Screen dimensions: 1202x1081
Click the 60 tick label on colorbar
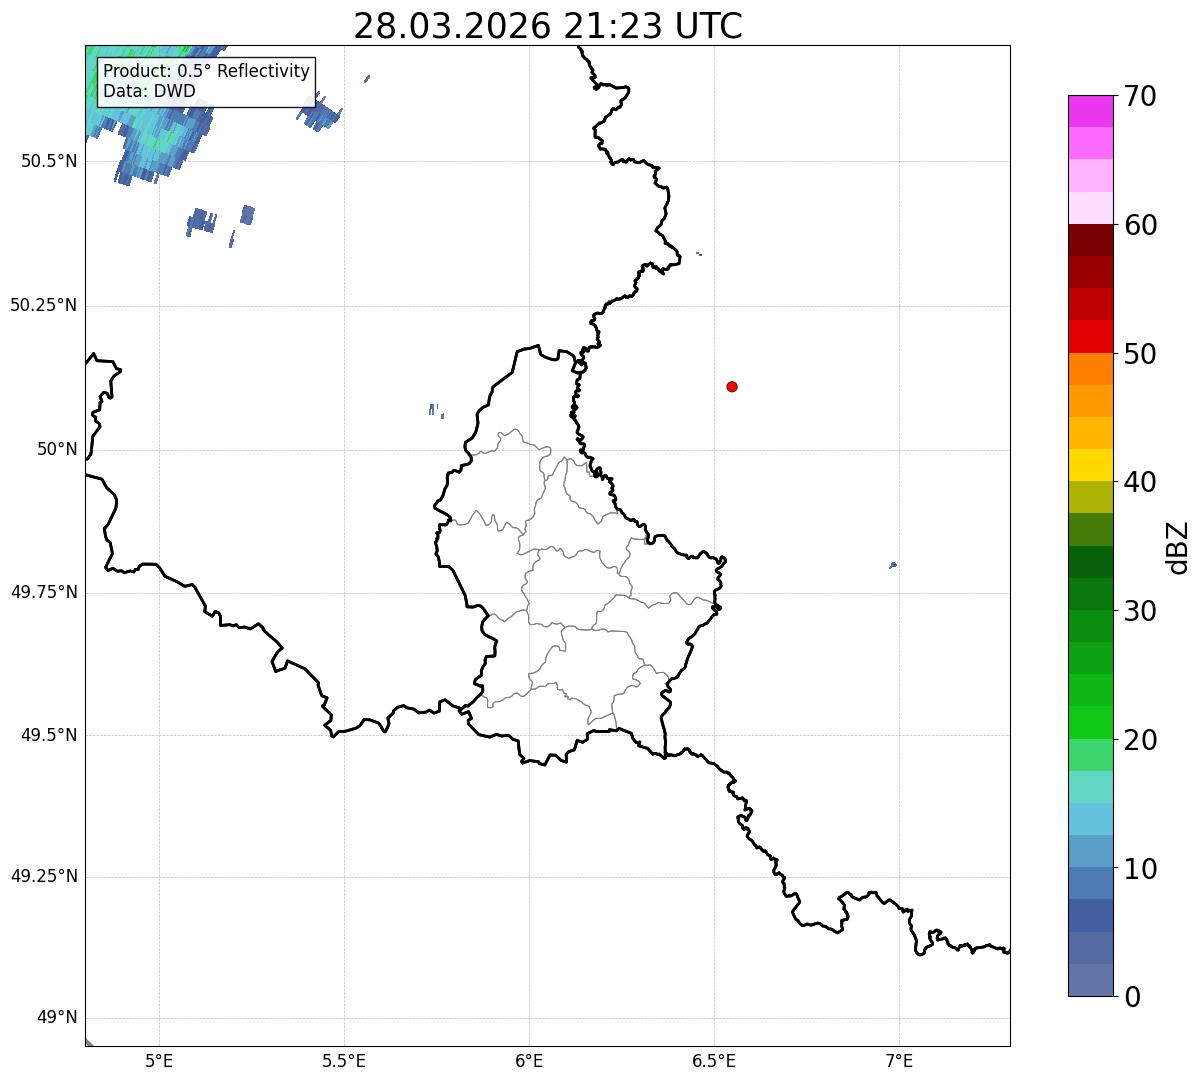(x=1140, y=225)
